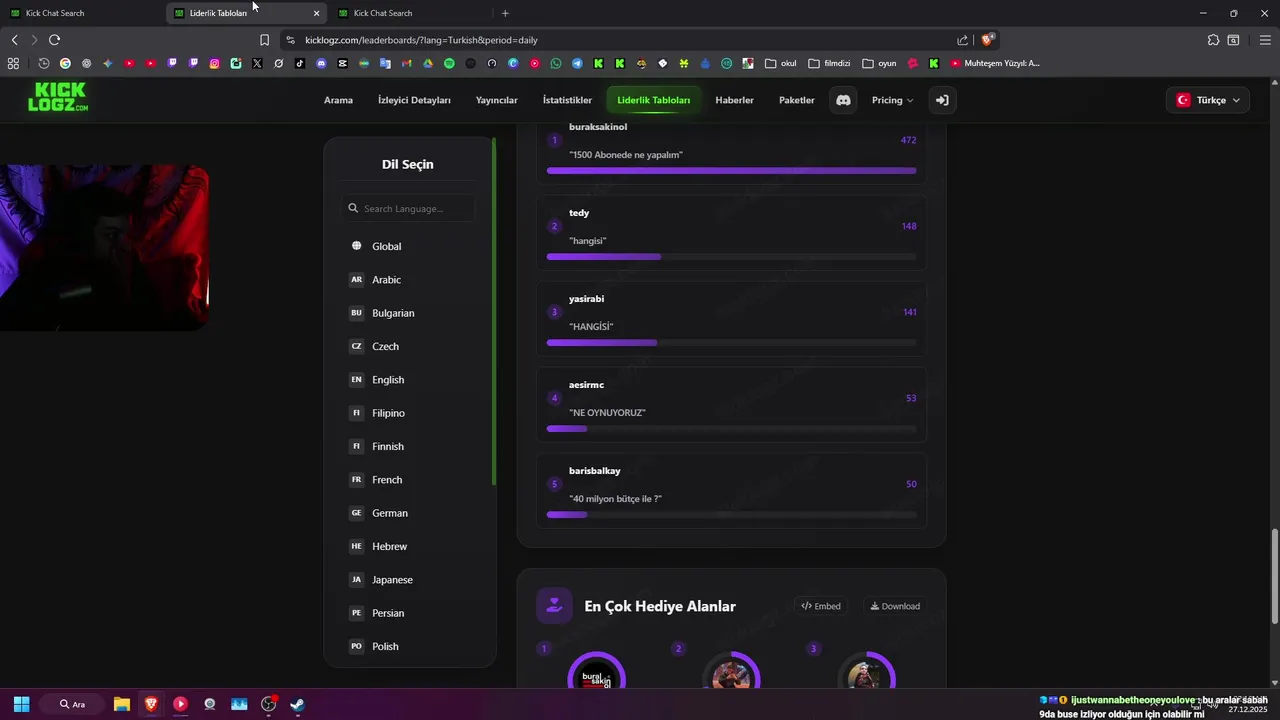
Task: Open the Türkçe language dropdown
Action: [x=1207, y=100]
